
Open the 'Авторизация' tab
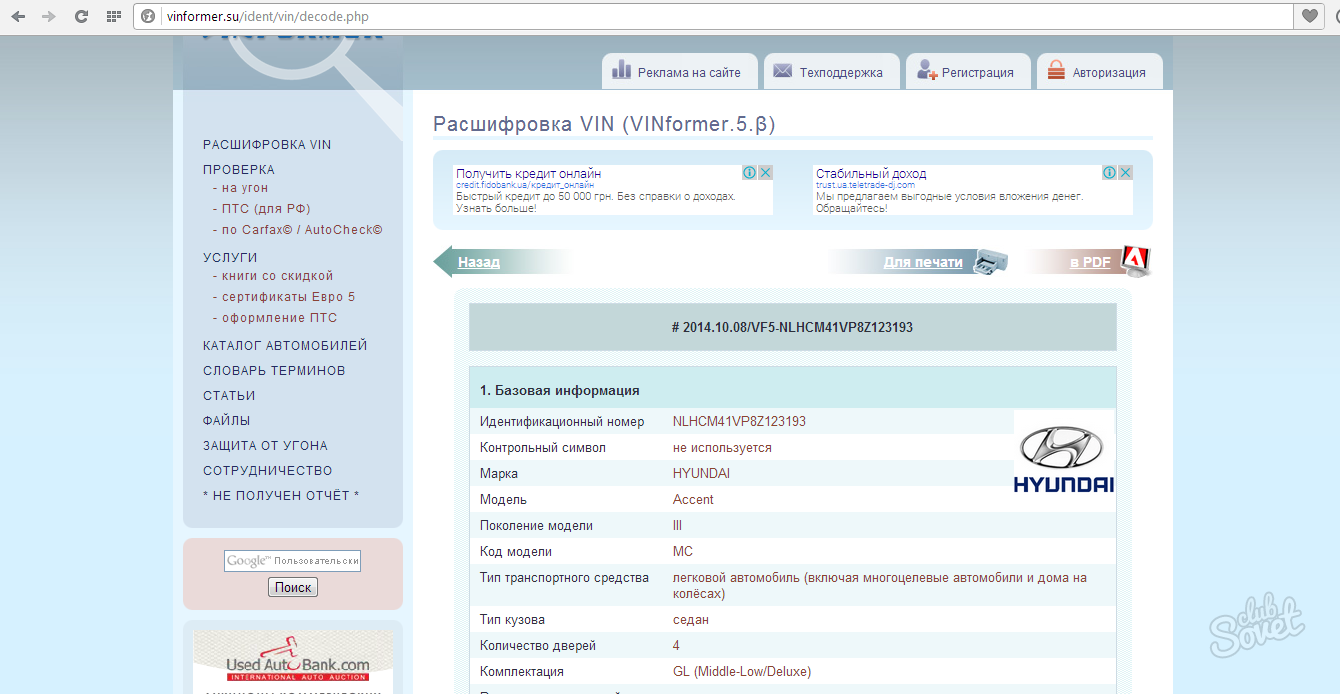[x=1098, y=72]
